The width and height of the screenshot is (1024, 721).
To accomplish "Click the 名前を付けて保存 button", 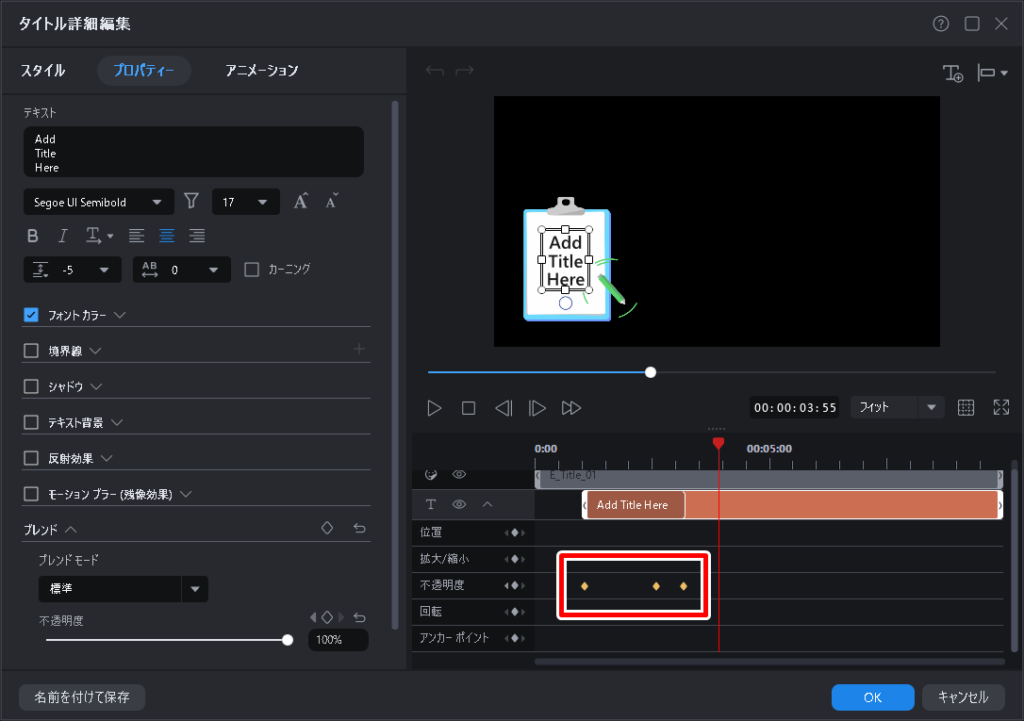I will pyautogui.click(x=82, y=697).
